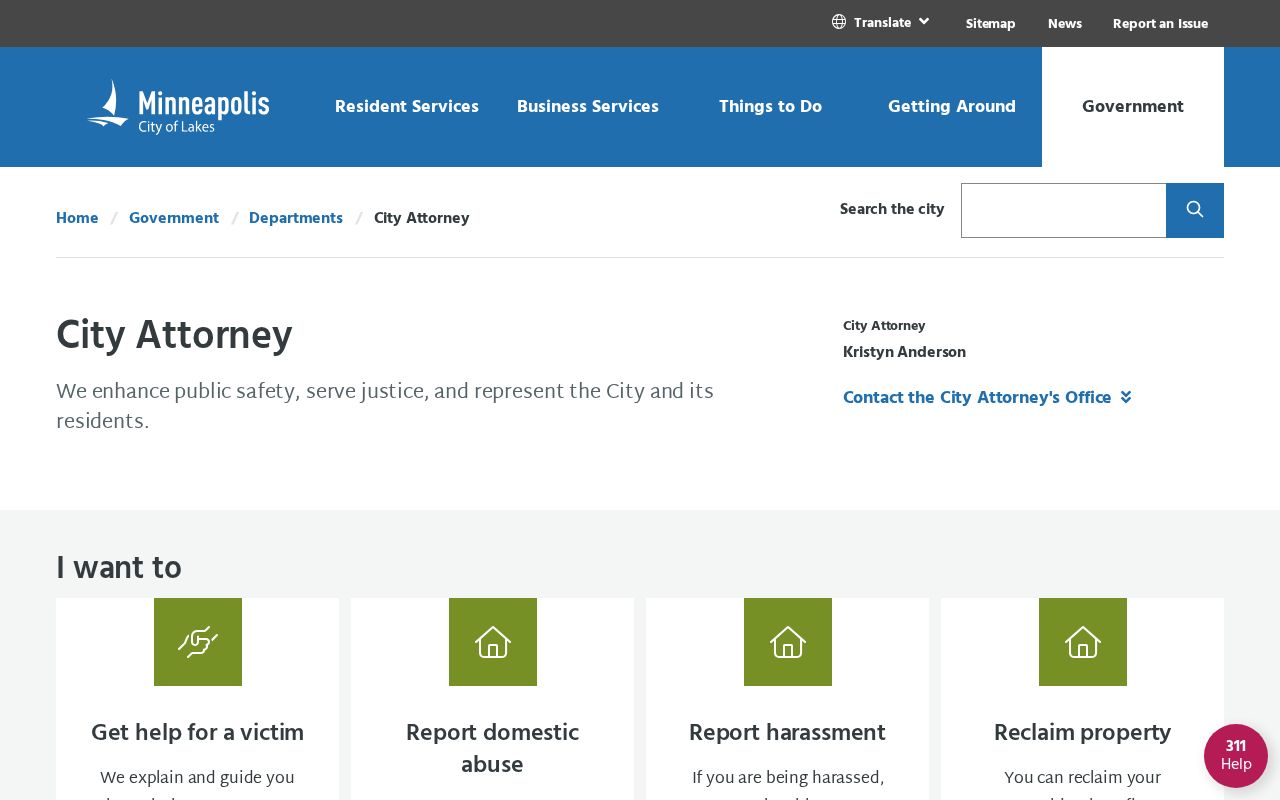
Task: Go to the Sitemap link
Action: point(991,23)
